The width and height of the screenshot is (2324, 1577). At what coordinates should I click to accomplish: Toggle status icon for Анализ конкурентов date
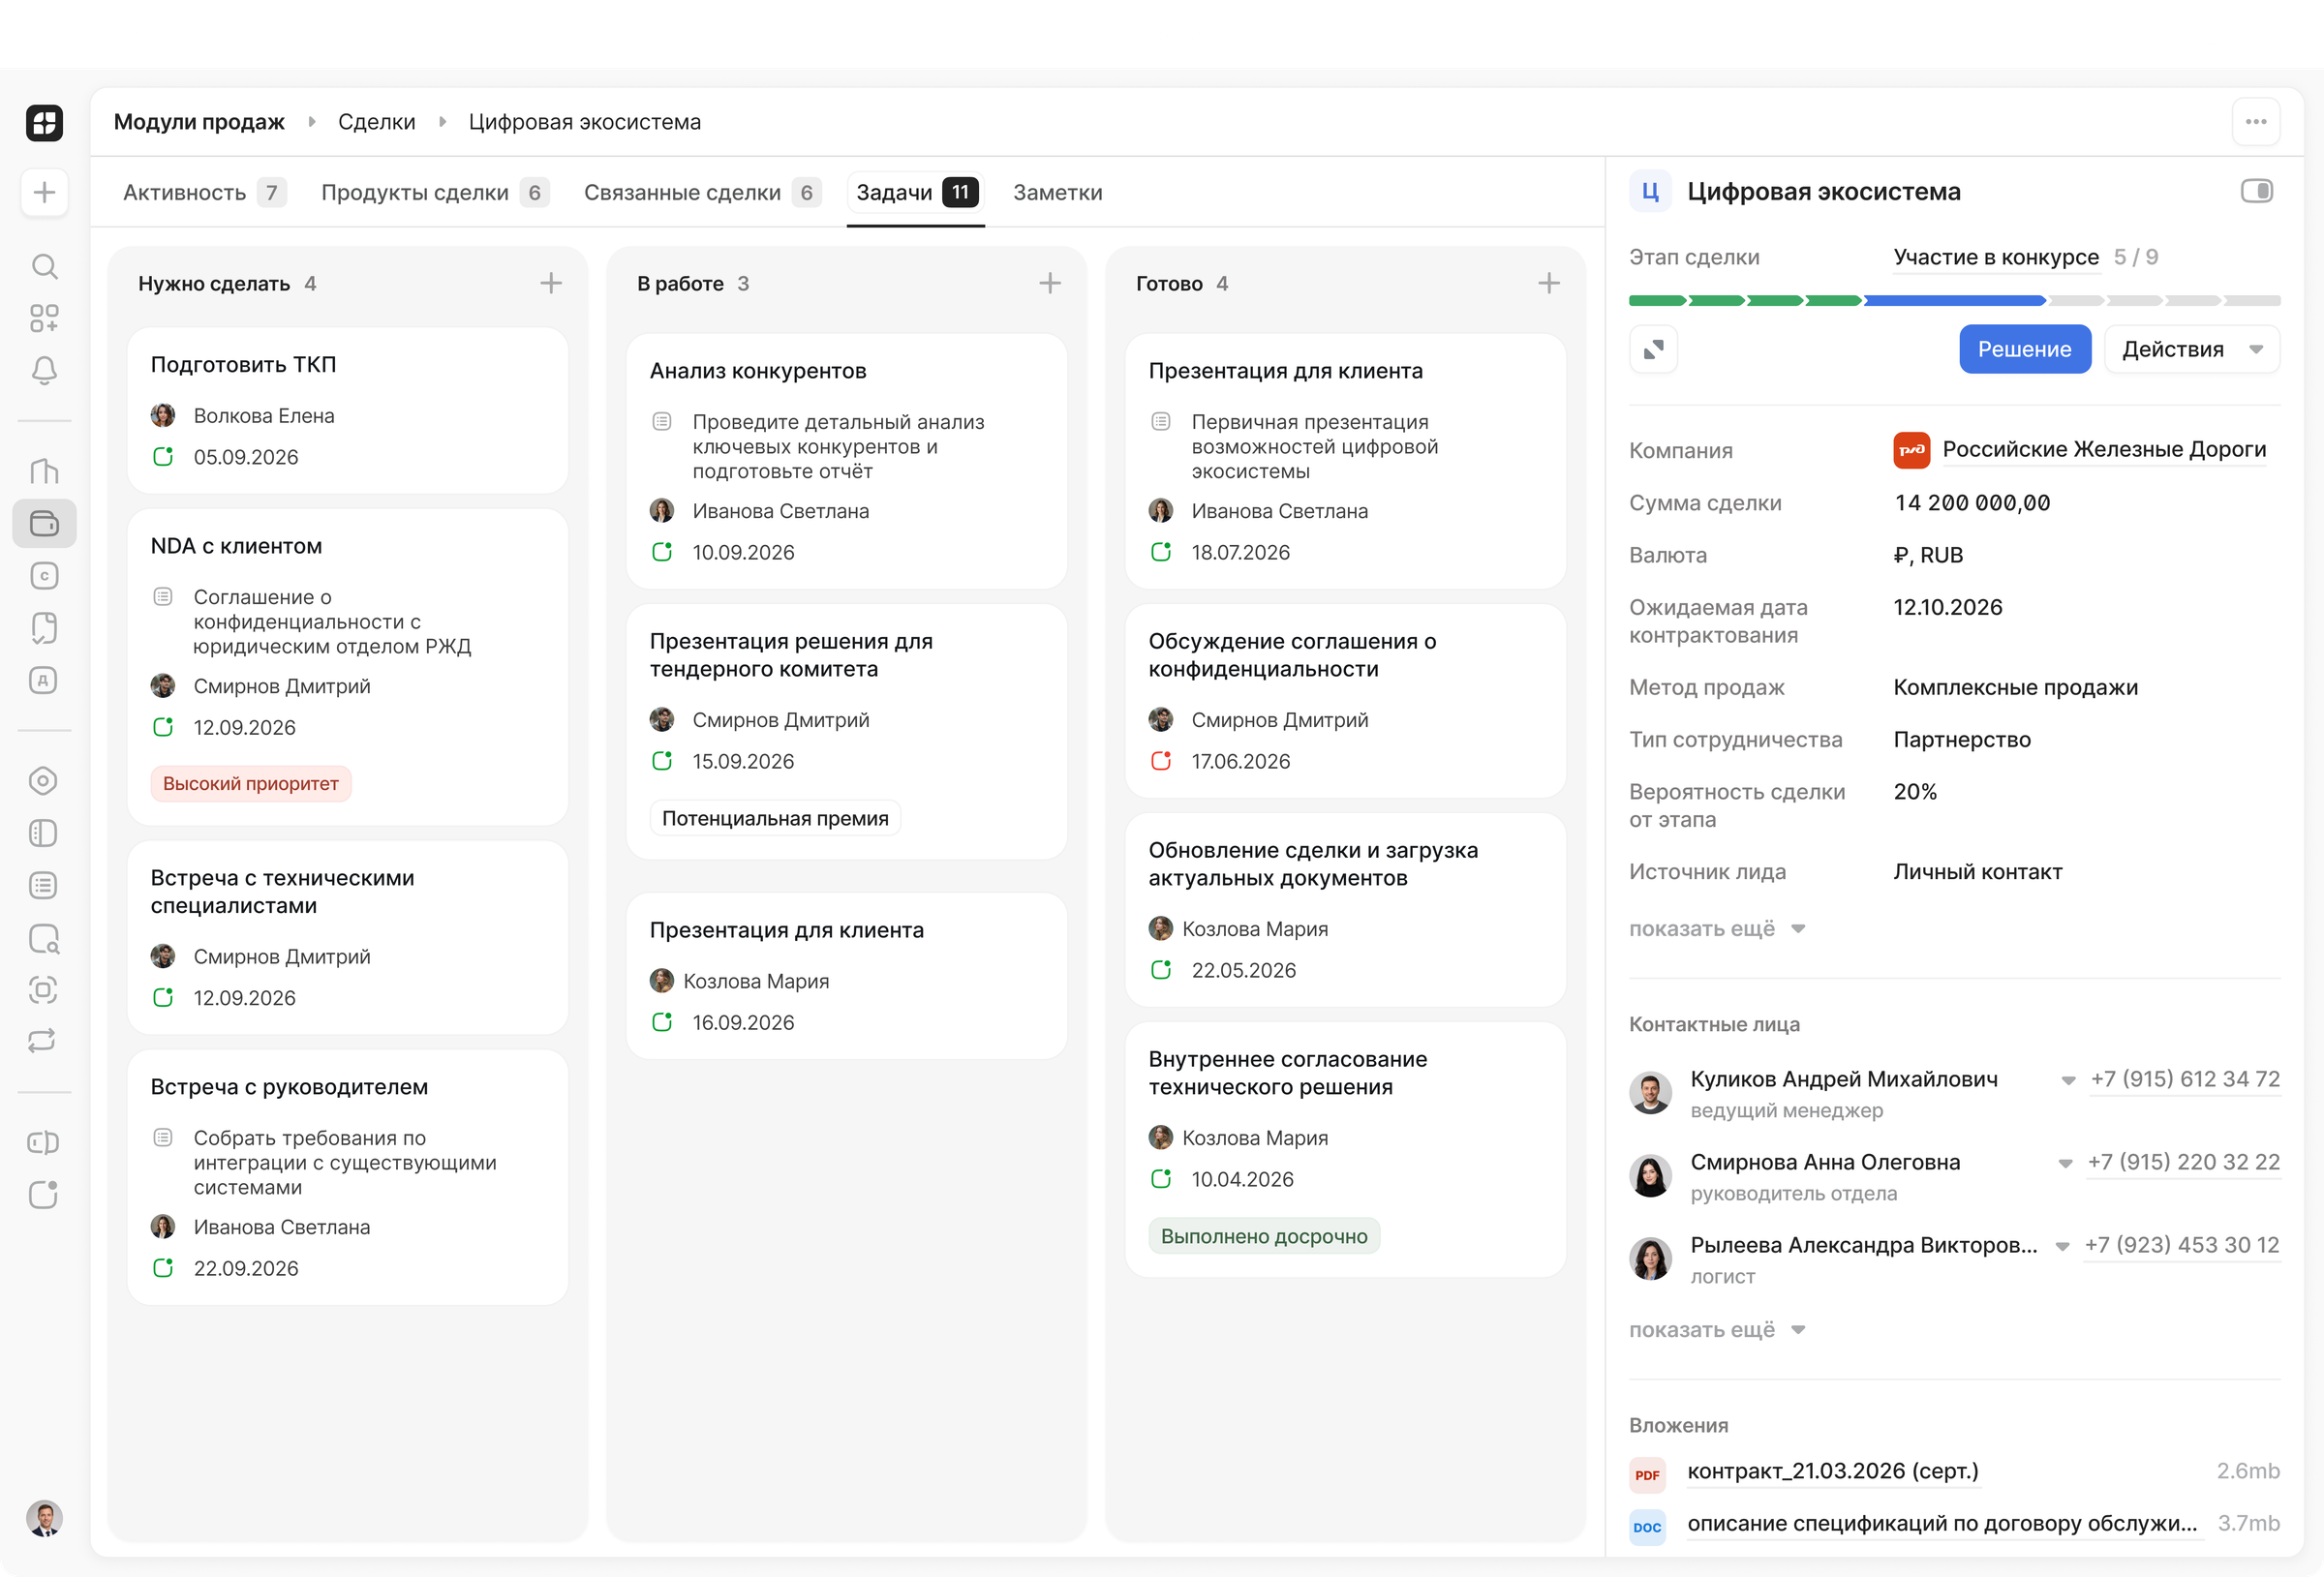[662, 552]
